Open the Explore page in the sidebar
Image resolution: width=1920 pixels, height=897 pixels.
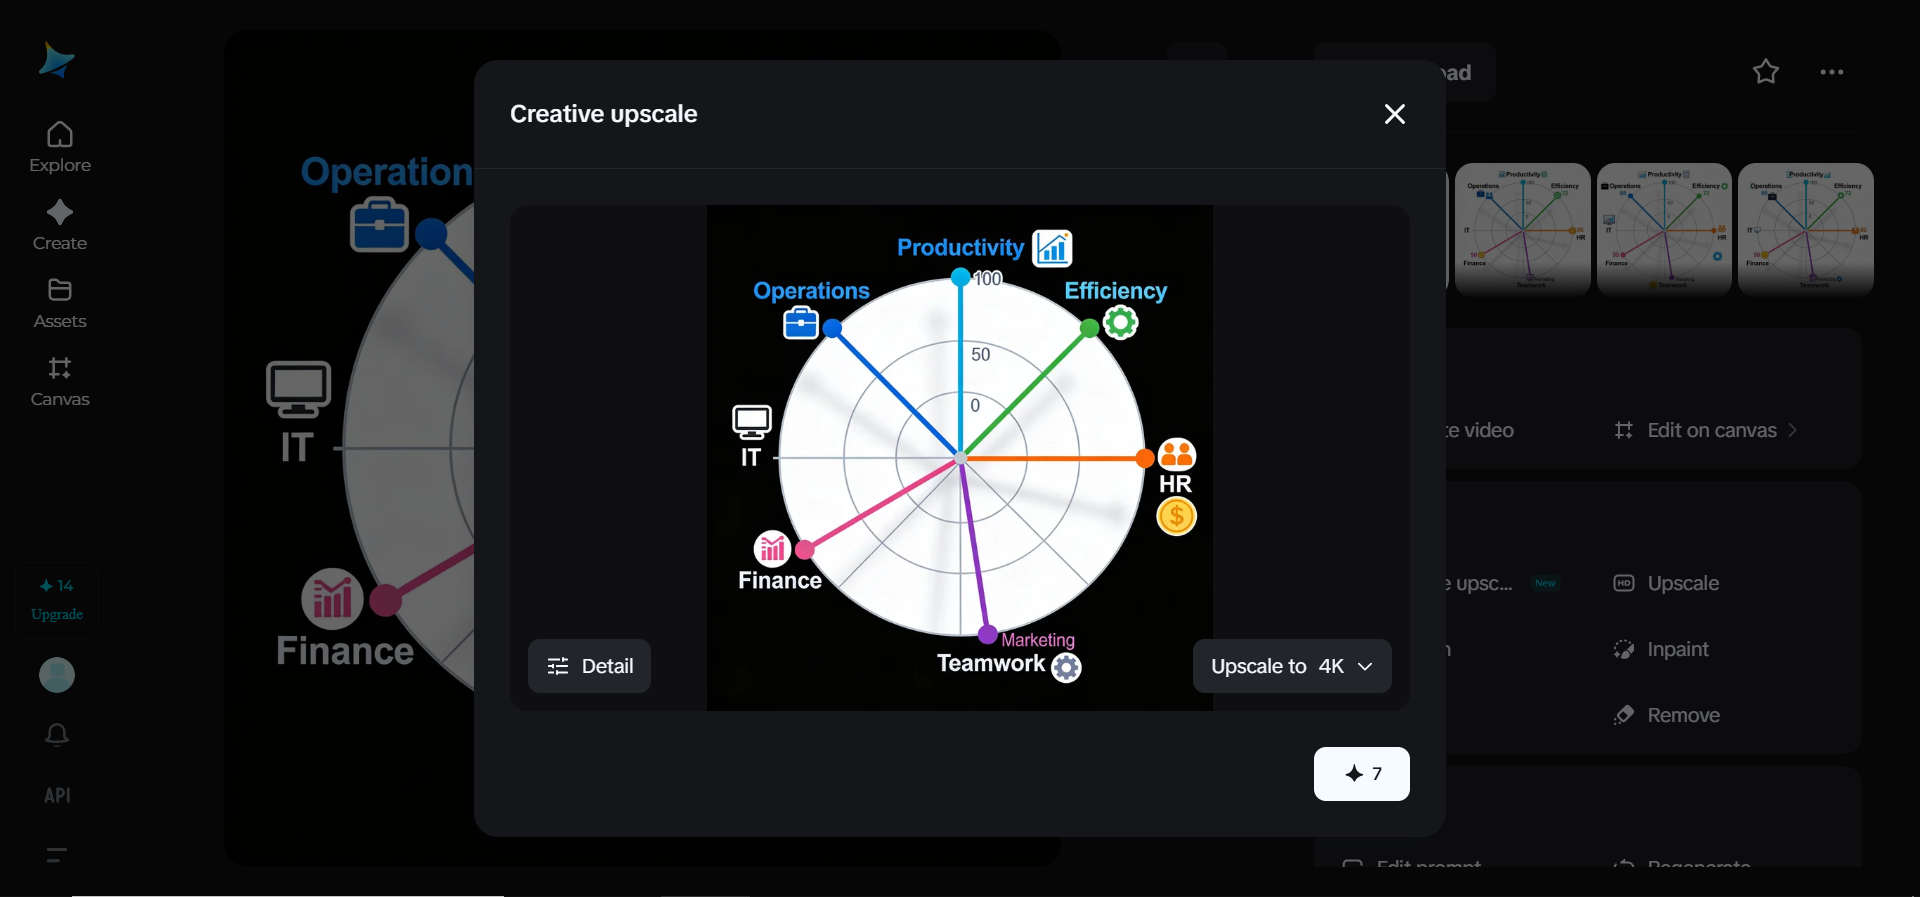pos(60,147)
